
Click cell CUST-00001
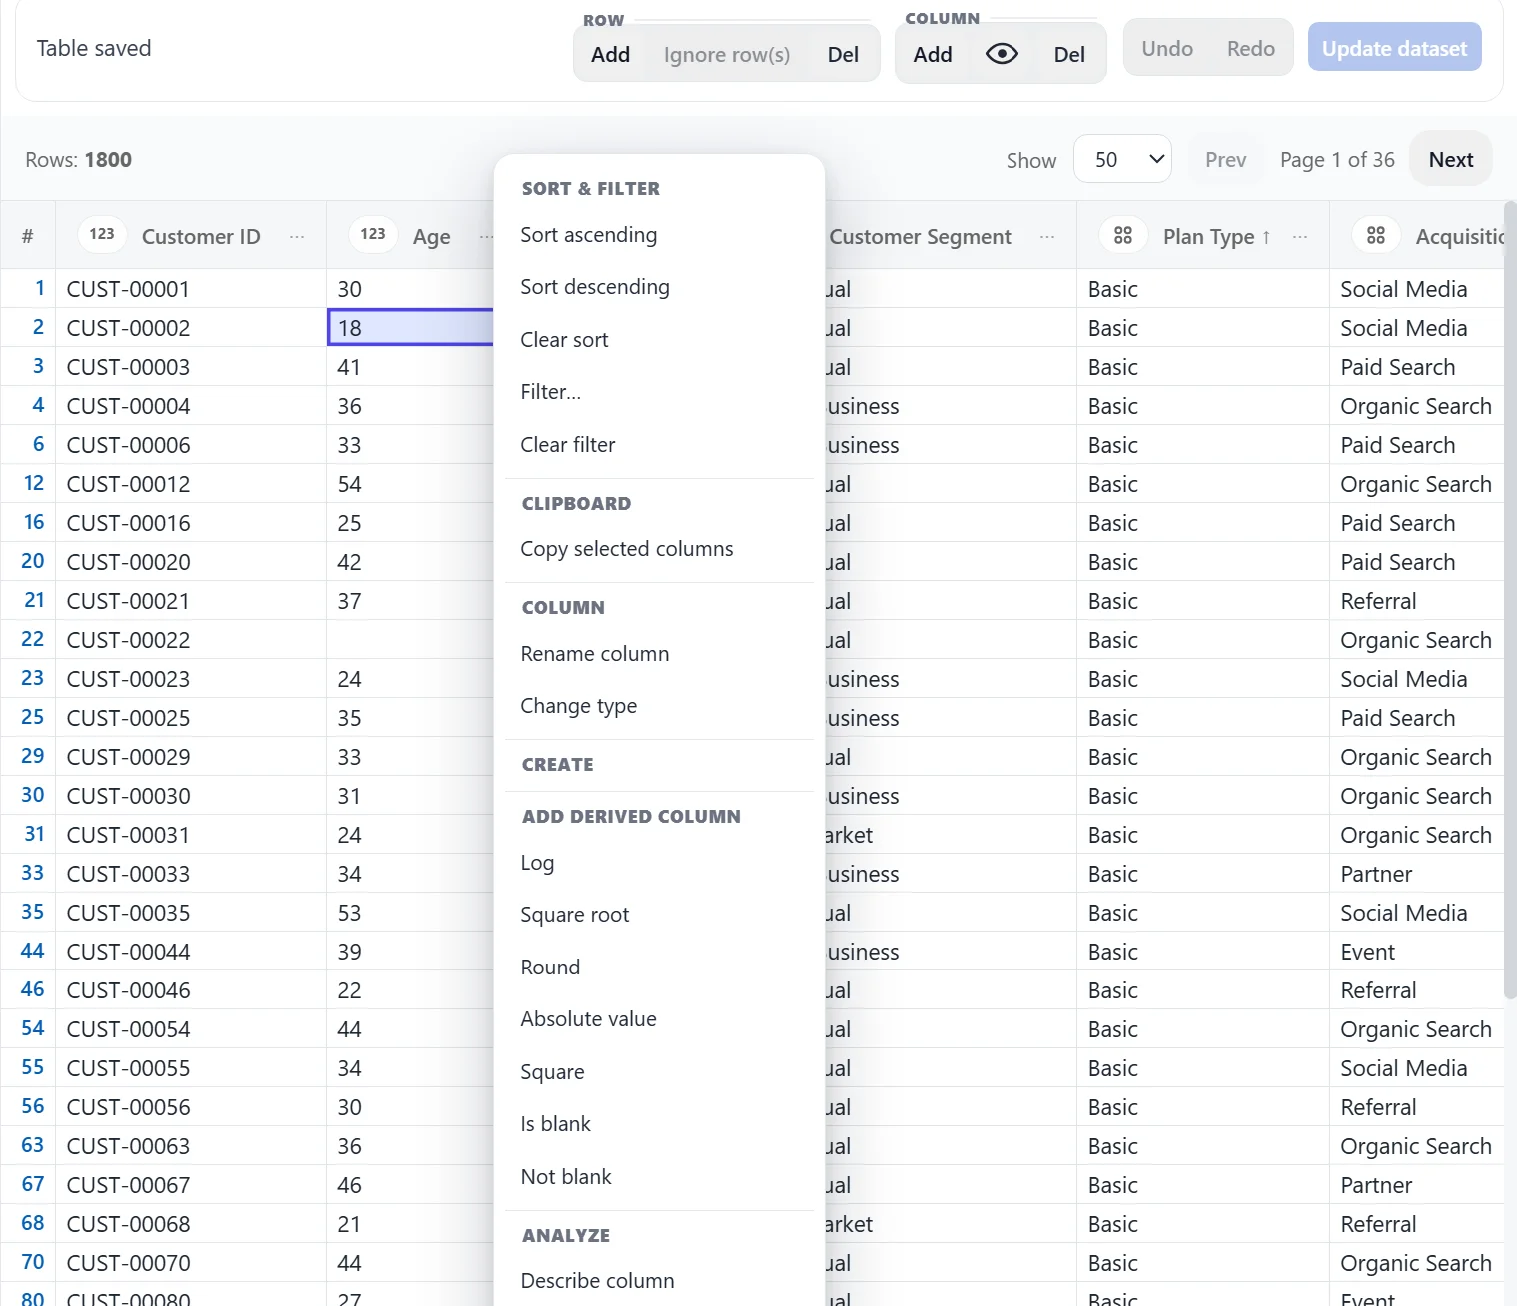[x=190, y=289]
